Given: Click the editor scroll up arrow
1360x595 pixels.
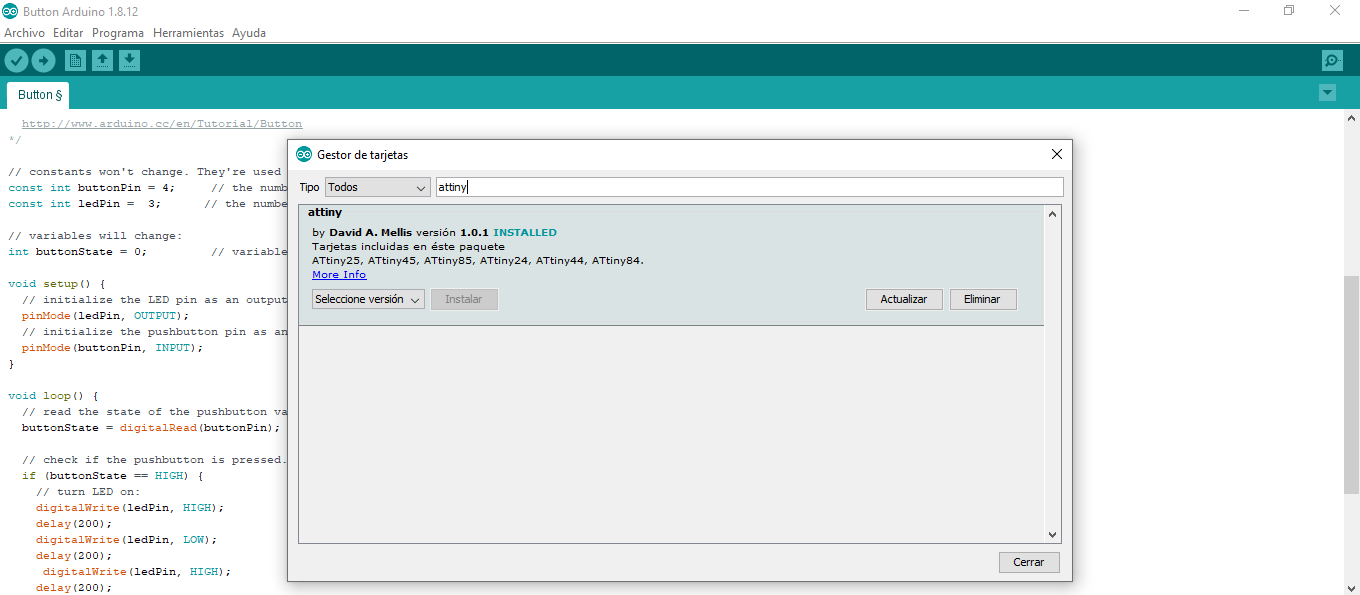Looking at the screenshot, I should 1352,118.
